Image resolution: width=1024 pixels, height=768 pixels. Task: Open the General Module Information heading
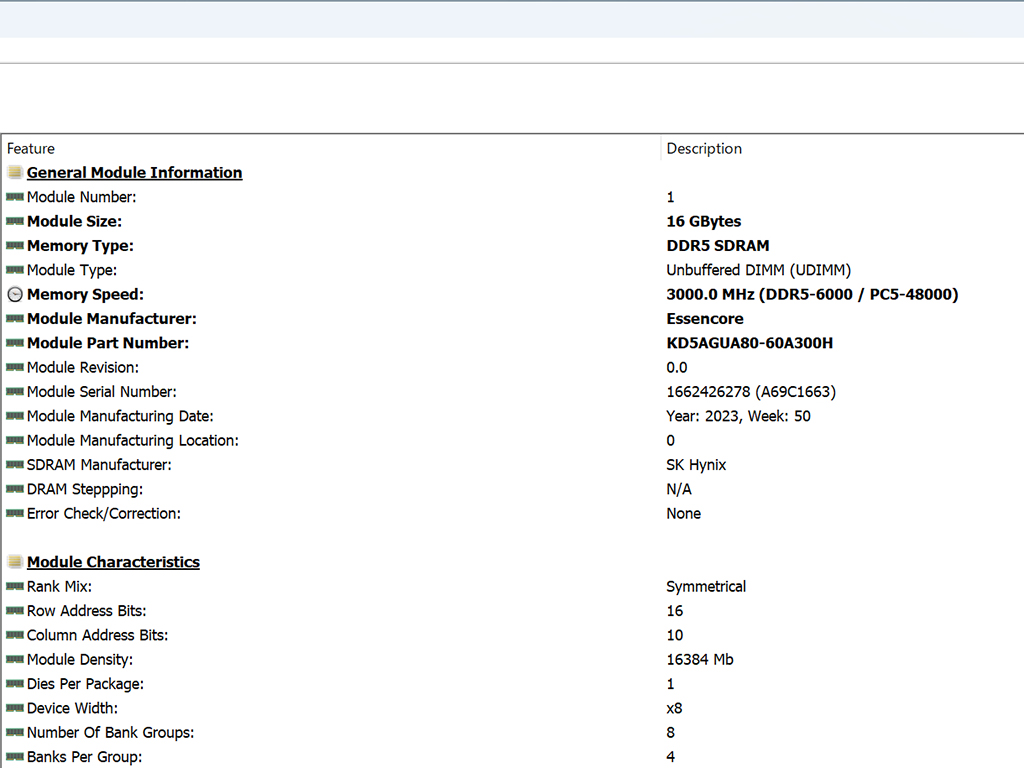(x=135, y=172)
